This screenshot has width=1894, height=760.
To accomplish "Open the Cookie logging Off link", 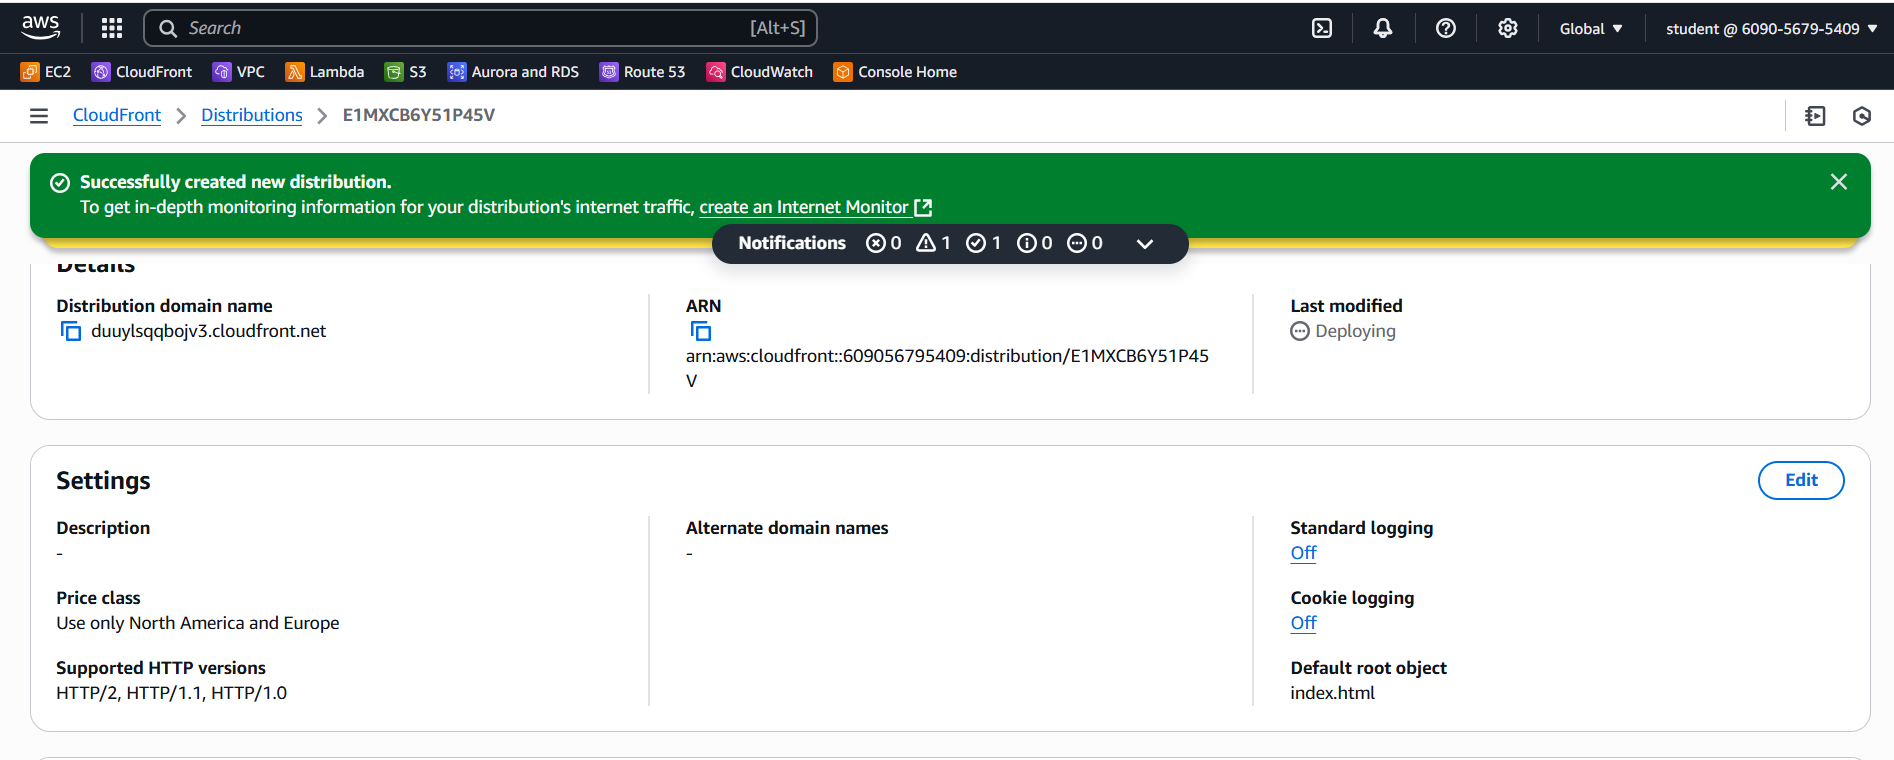I will pos(1303,623).
